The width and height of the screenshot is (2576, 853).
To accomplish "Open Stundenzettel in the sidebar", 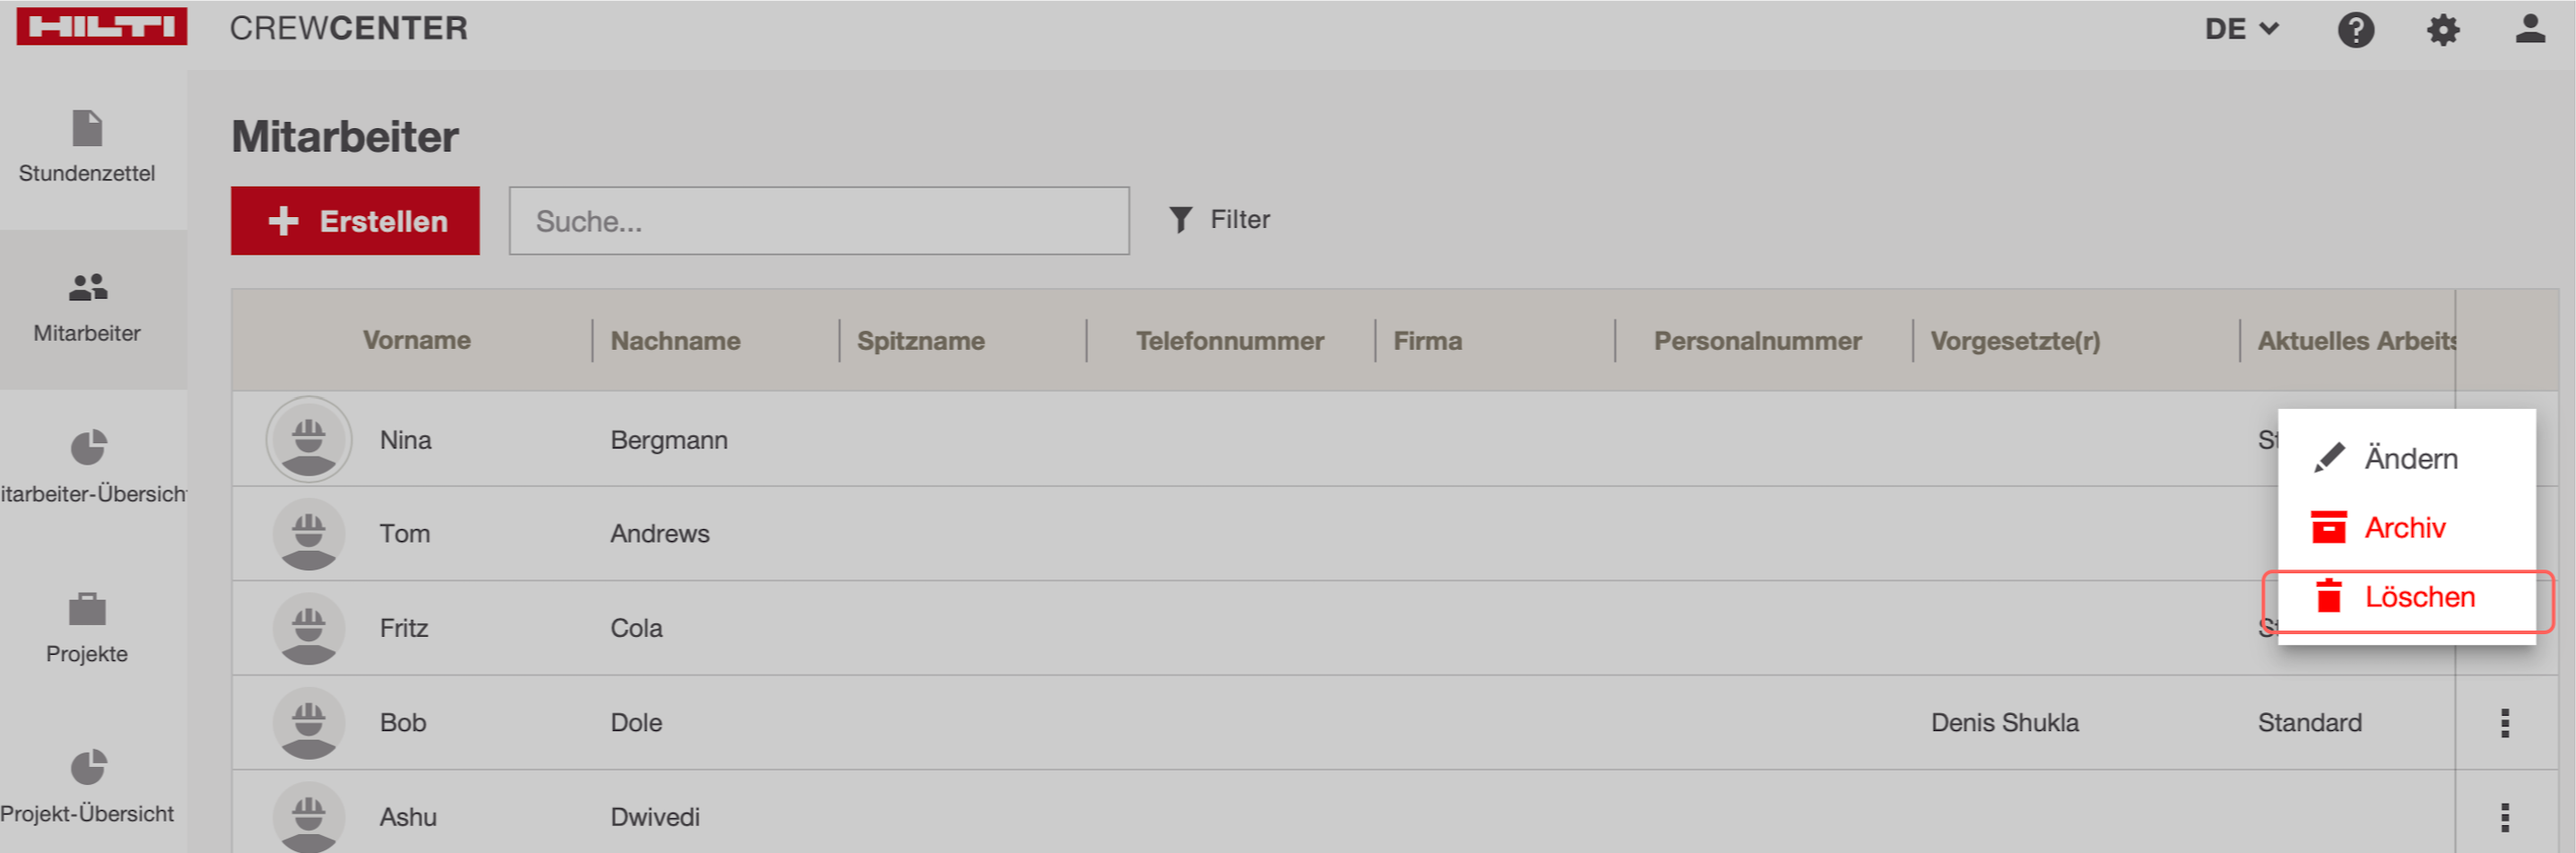I will click(x=88, y=147).
